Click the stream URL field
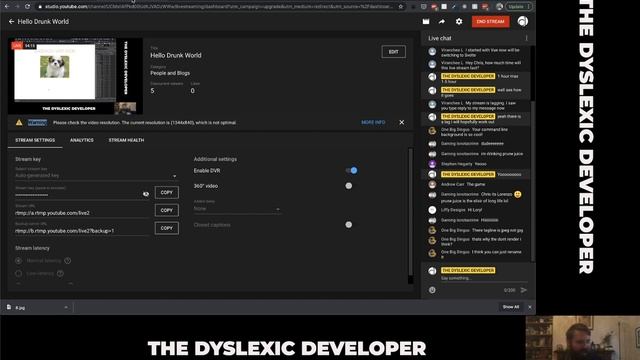 [x=82, y=213]
